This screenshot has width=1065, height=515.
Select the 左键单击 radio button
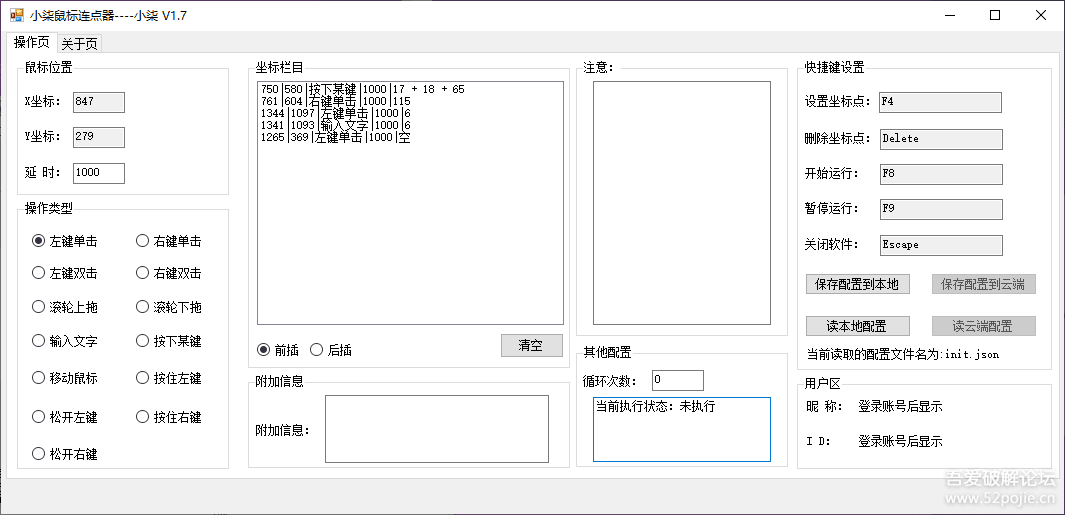coord(65,241)
